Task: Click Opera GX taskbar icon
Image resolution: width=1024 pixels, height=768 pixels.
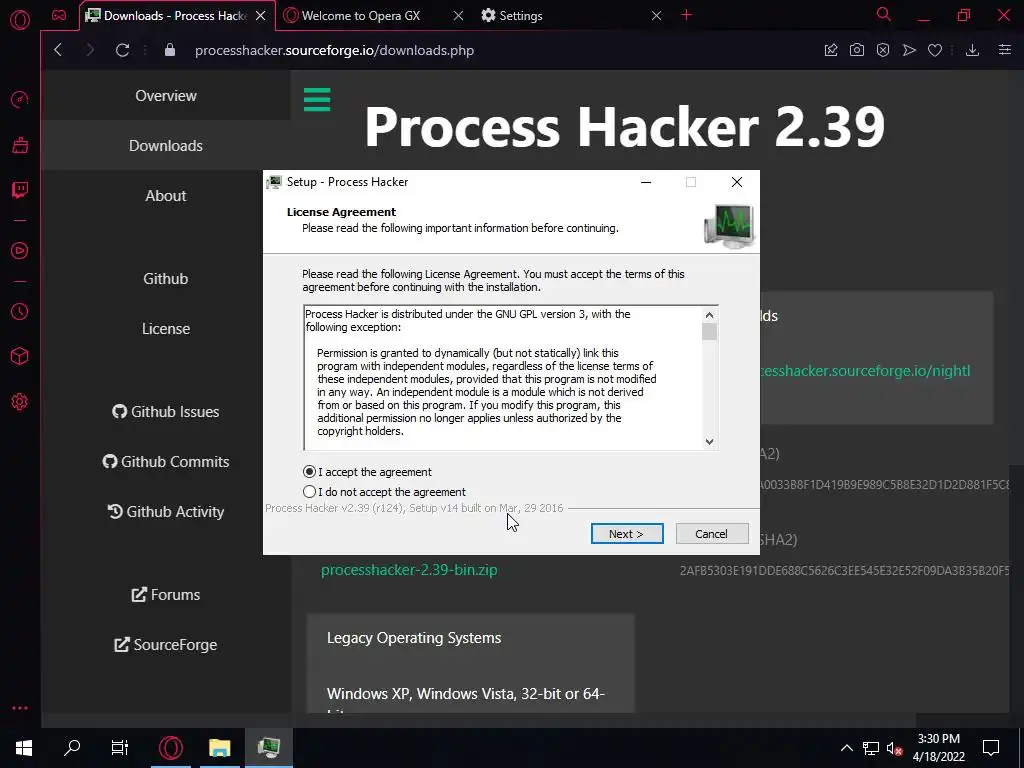Action: (x=171, y=748)
